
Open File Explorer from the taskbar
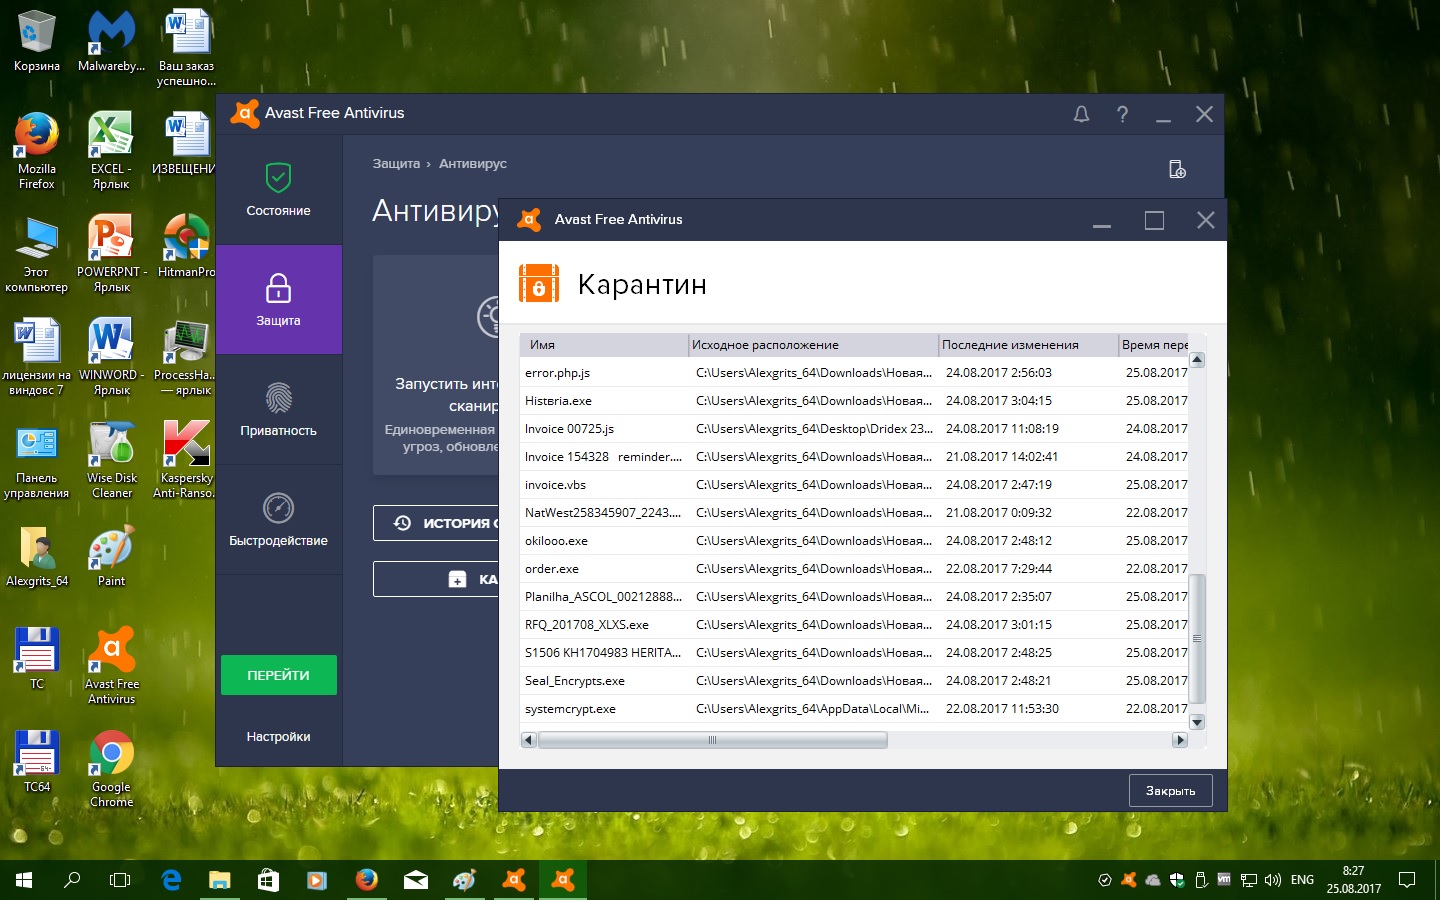[x=219, y=880]
